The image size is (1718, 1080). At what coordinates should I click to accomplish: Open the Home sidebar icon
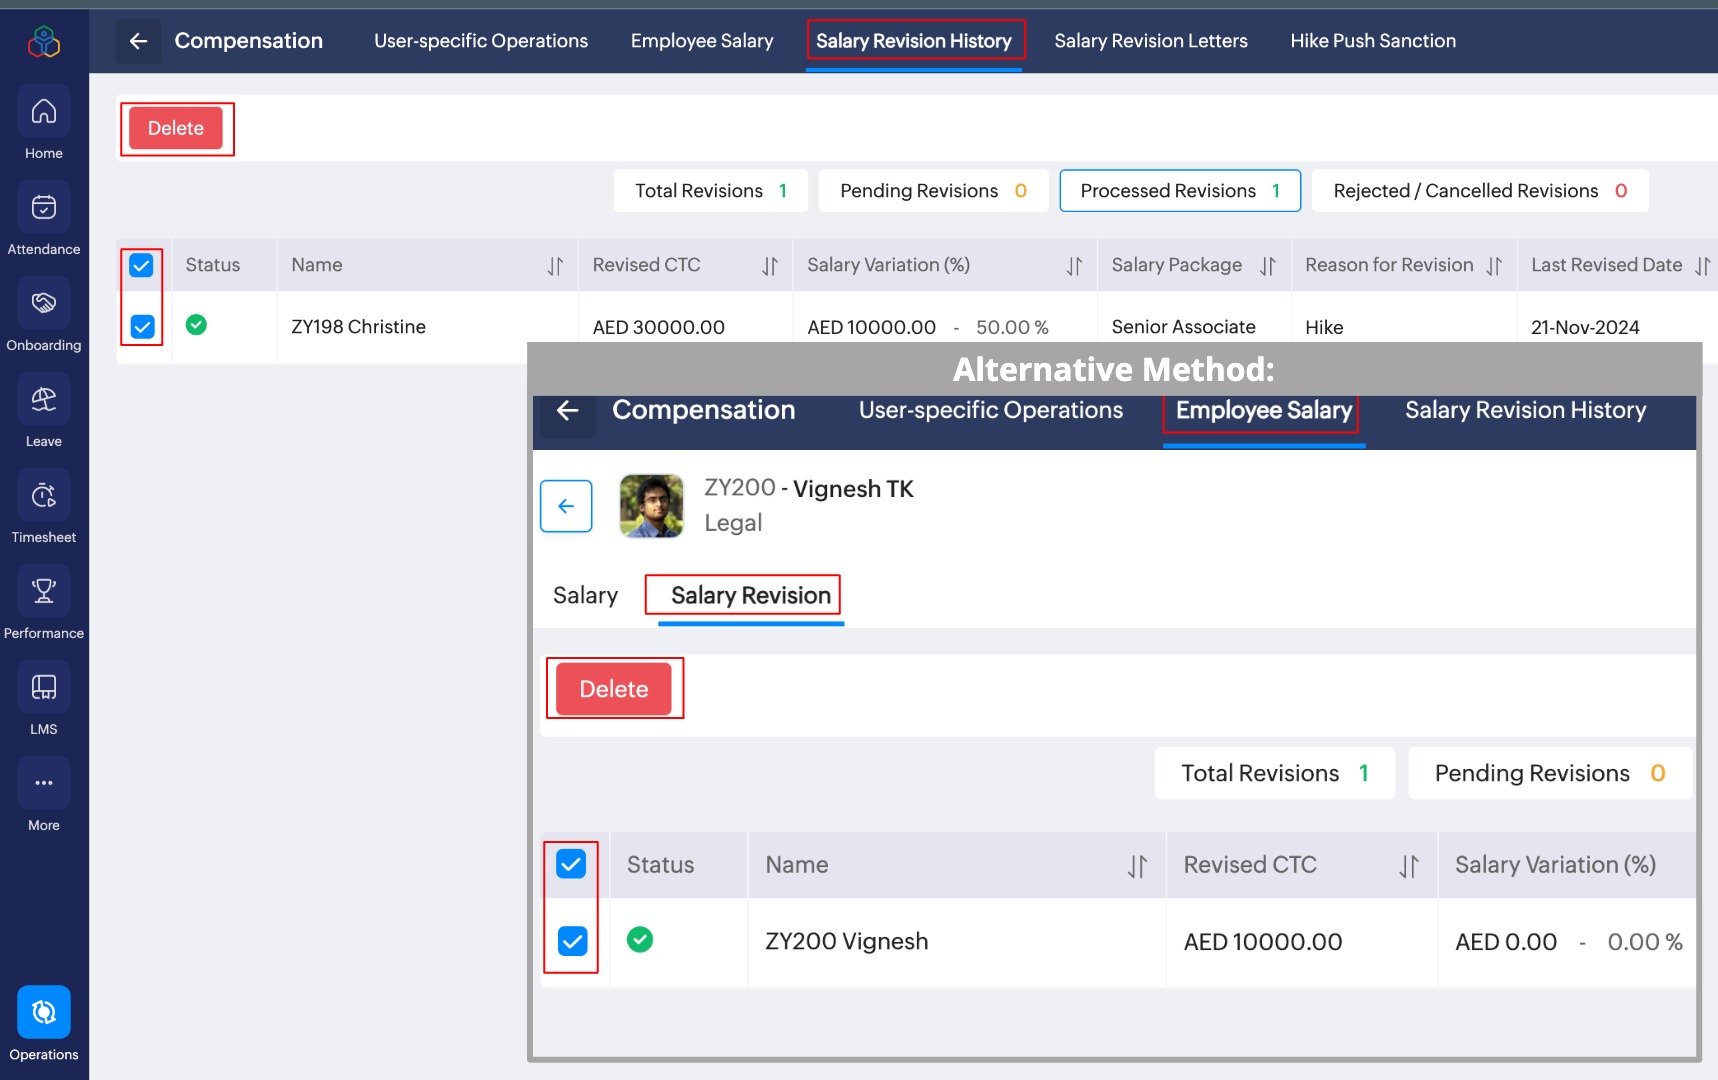pyautogui.click(x=44, y=112)
